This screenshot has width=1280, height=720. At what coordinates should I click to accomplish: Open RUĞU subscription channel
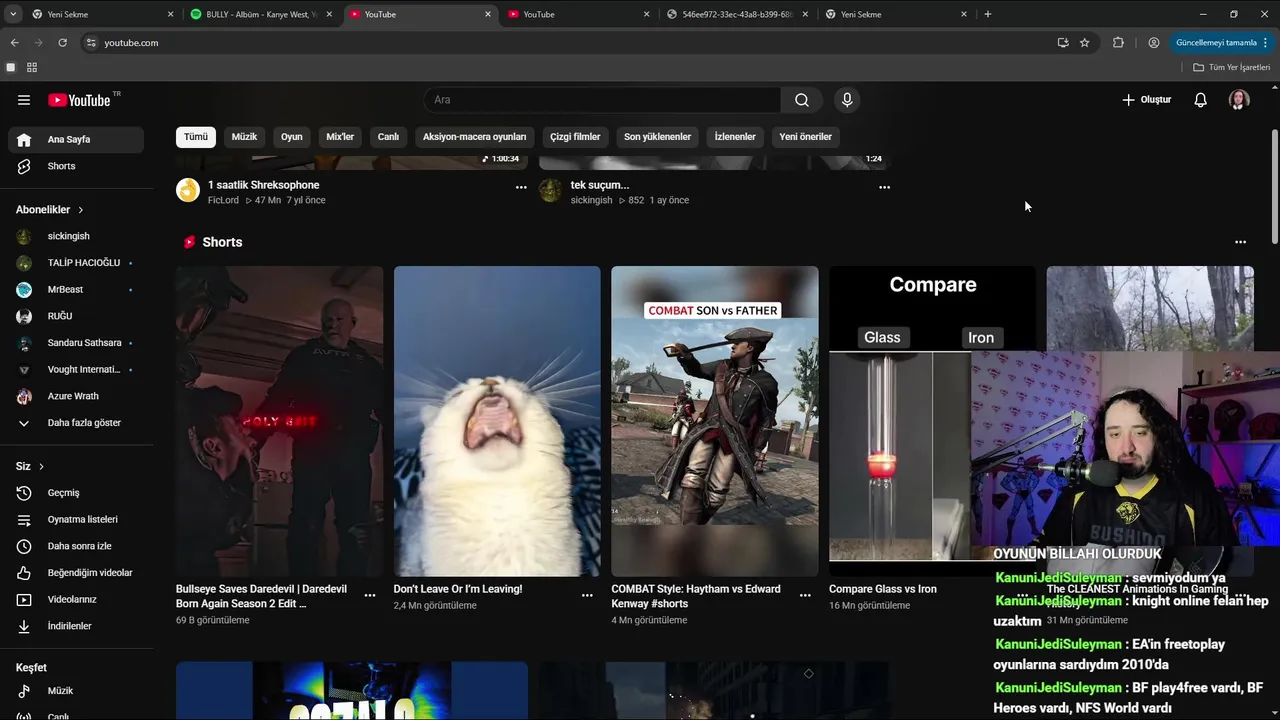[x=76, y=316]
